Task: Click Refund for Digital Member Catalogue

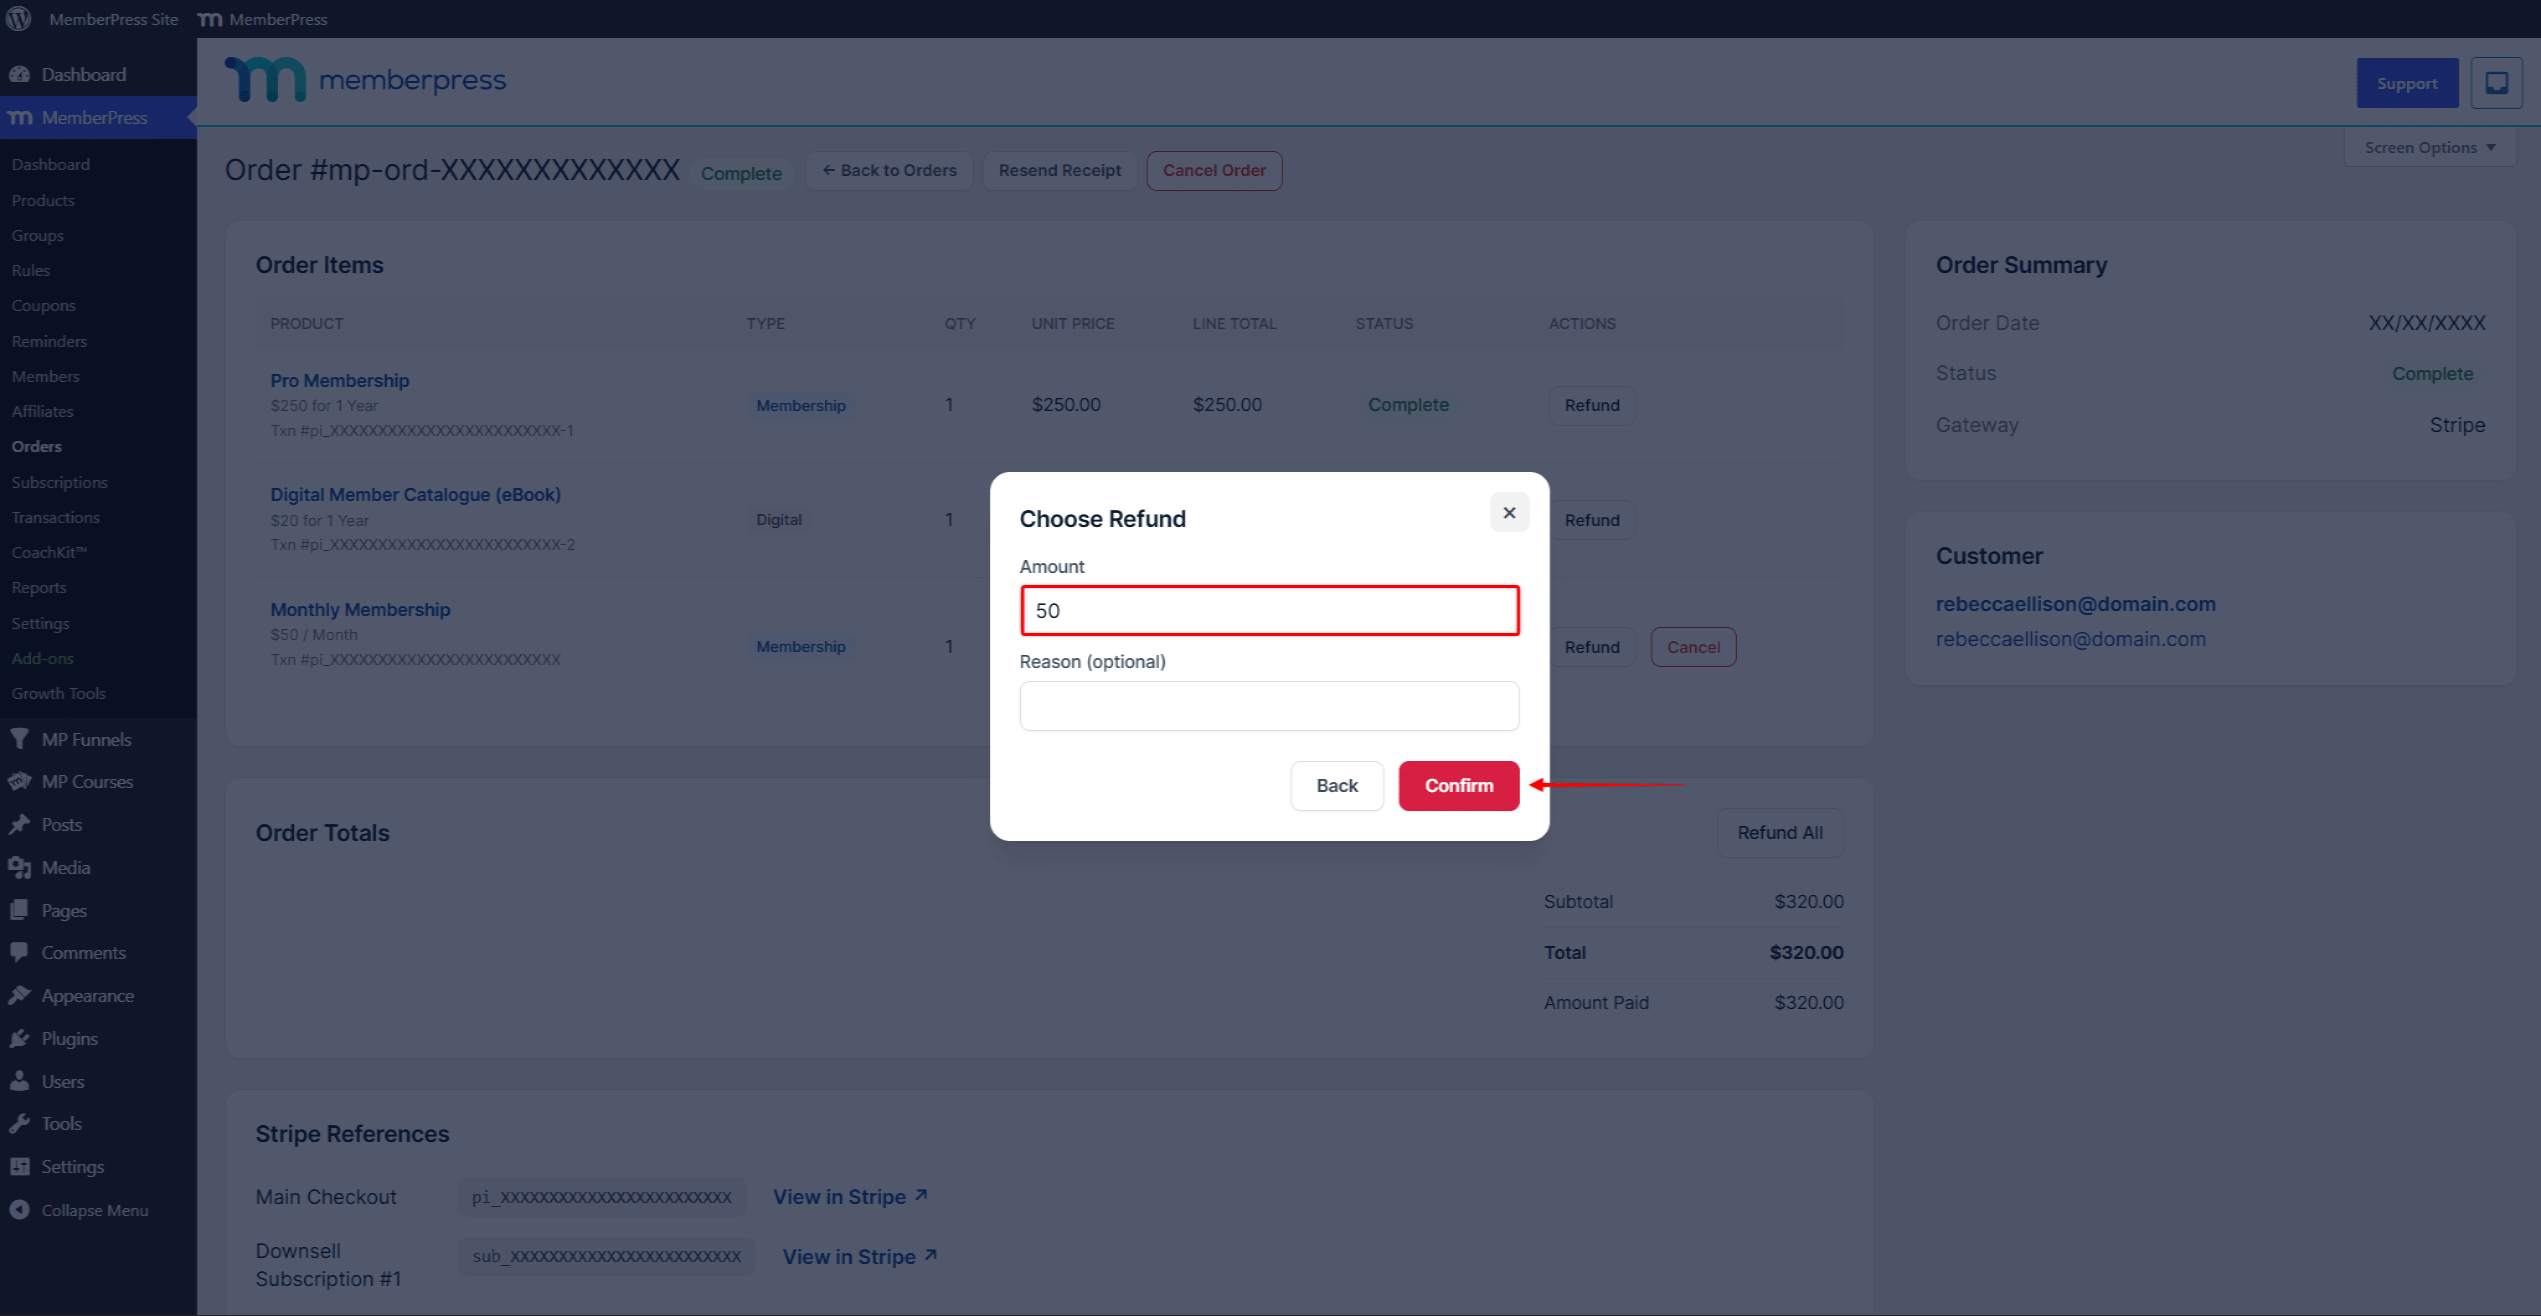Action: [1592, 520]
